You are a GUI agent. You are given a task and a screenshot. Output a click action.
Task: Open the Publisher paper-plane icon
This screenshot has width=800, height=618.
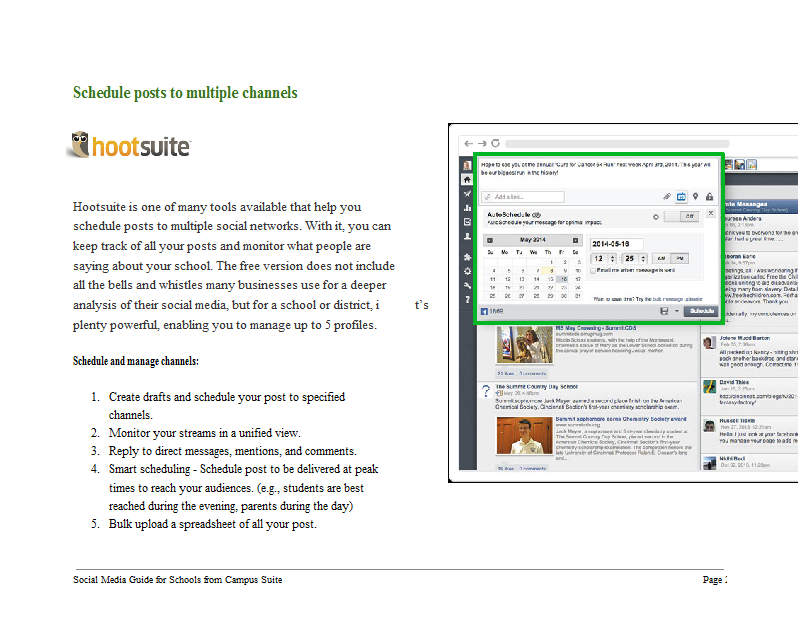pos(467,194)
